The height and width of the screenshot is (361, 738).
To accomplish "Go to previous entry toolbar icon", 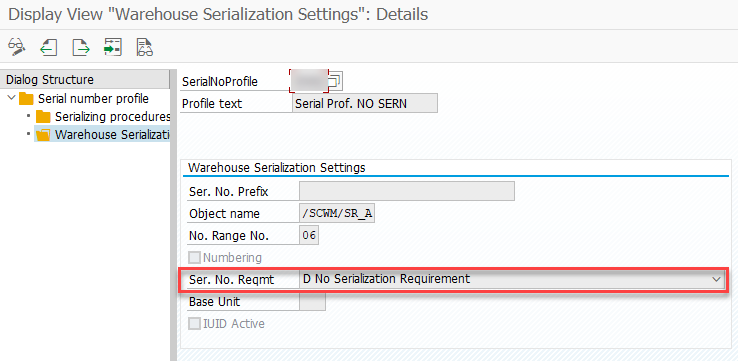I will (48, 48).
